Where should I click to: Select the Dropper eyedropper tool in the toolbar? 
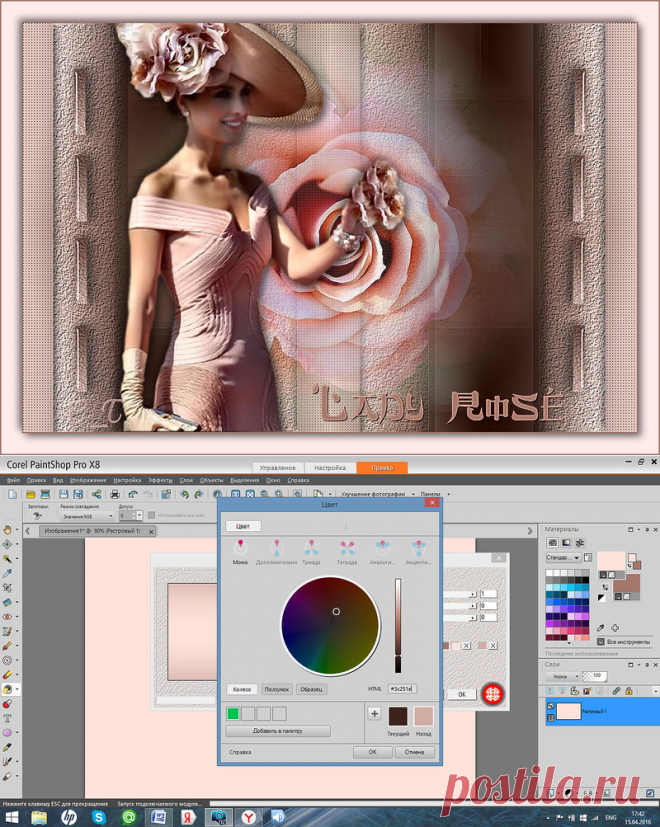click(x=8, y=573)
